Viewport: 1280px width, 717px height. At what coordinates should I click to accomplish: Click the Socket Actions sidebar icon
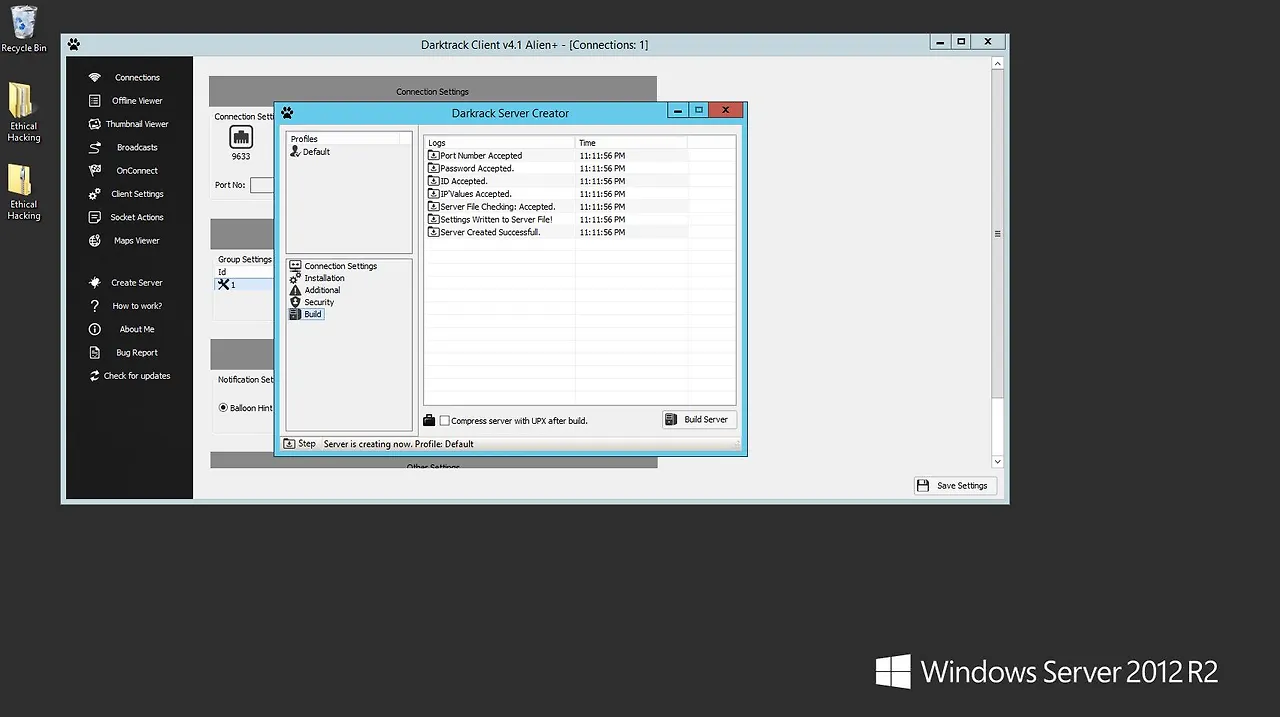tap(95, 217)
